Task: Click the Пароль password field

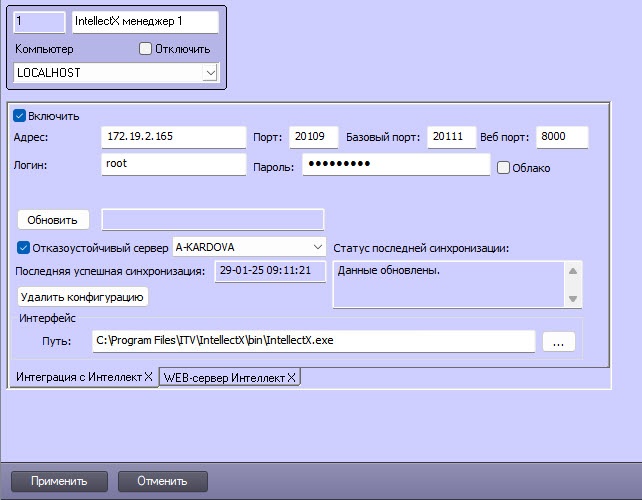Action: 396,164
